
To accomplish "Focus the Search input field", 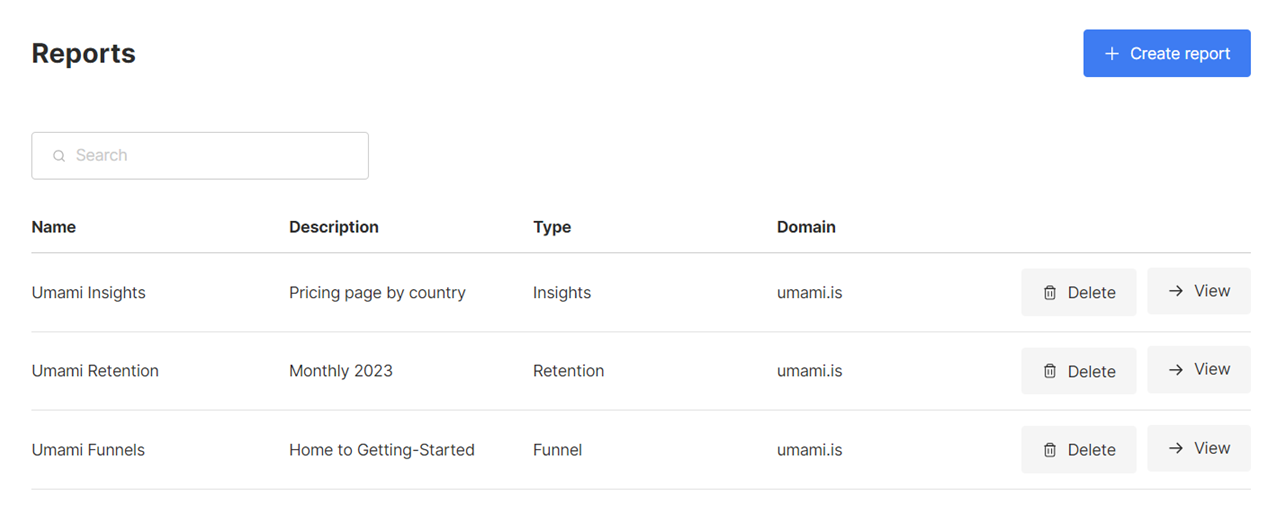I will tap(210, 156).
